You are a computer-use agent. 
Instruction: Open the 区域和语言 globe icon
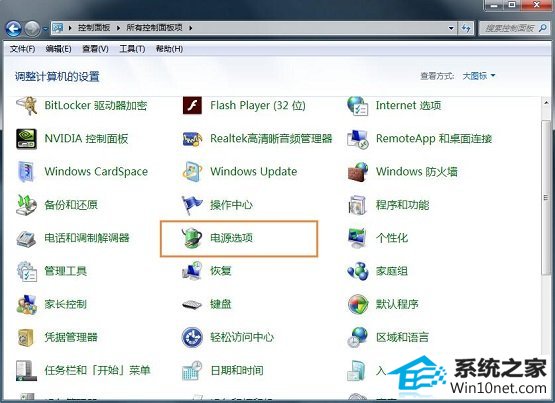click(357, 337)
